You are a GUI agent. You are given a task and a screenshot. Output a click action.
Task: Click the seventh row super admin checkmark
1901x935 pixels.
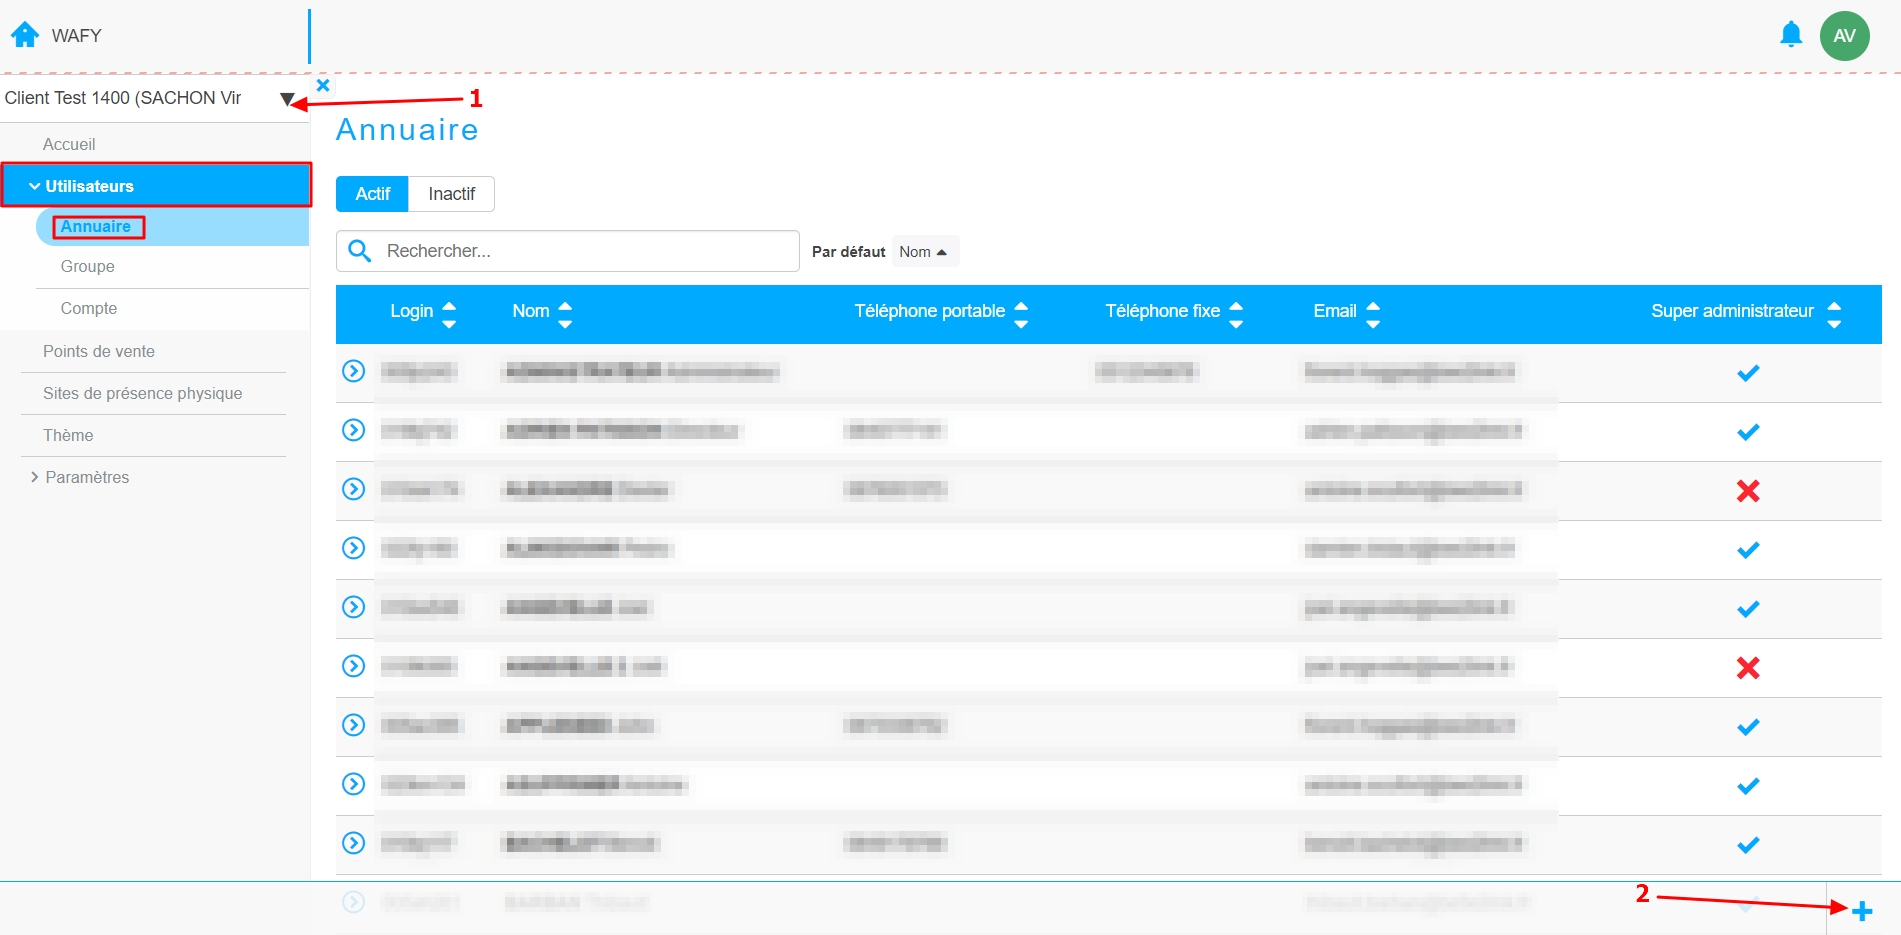(1748, 727)
